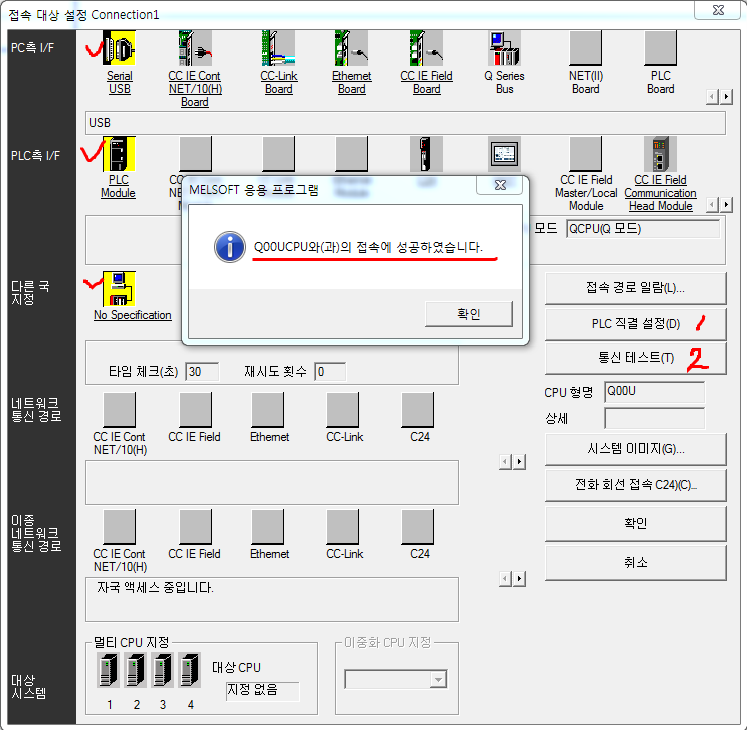Cancel with the 취소 button

pyautogui.click(x=636, y=563)
